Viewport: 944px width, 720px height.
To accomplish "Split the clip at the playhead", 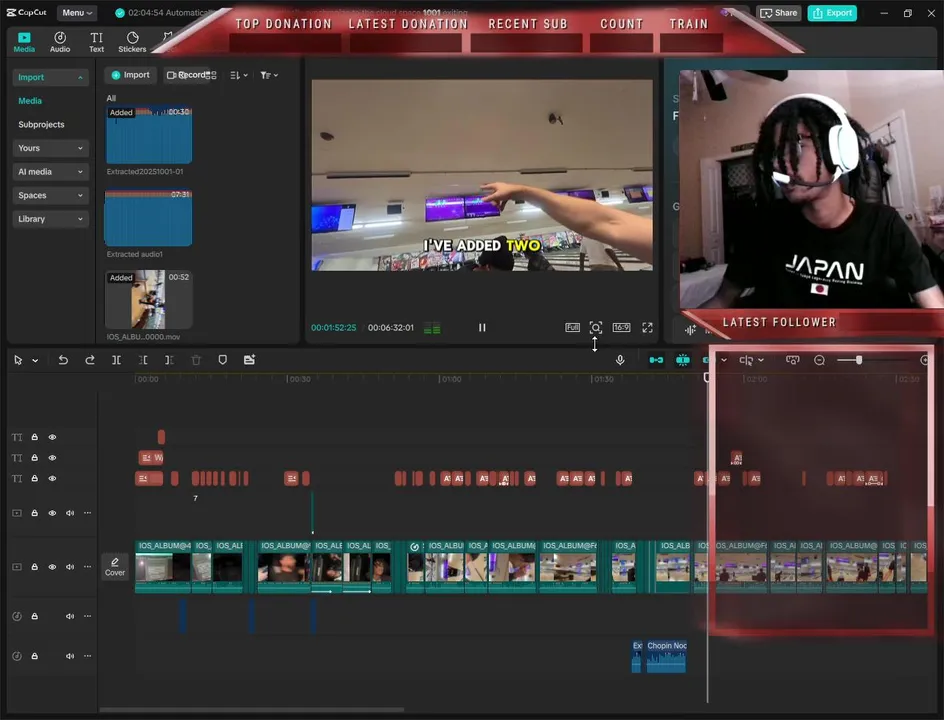I will tap(116, 360).
